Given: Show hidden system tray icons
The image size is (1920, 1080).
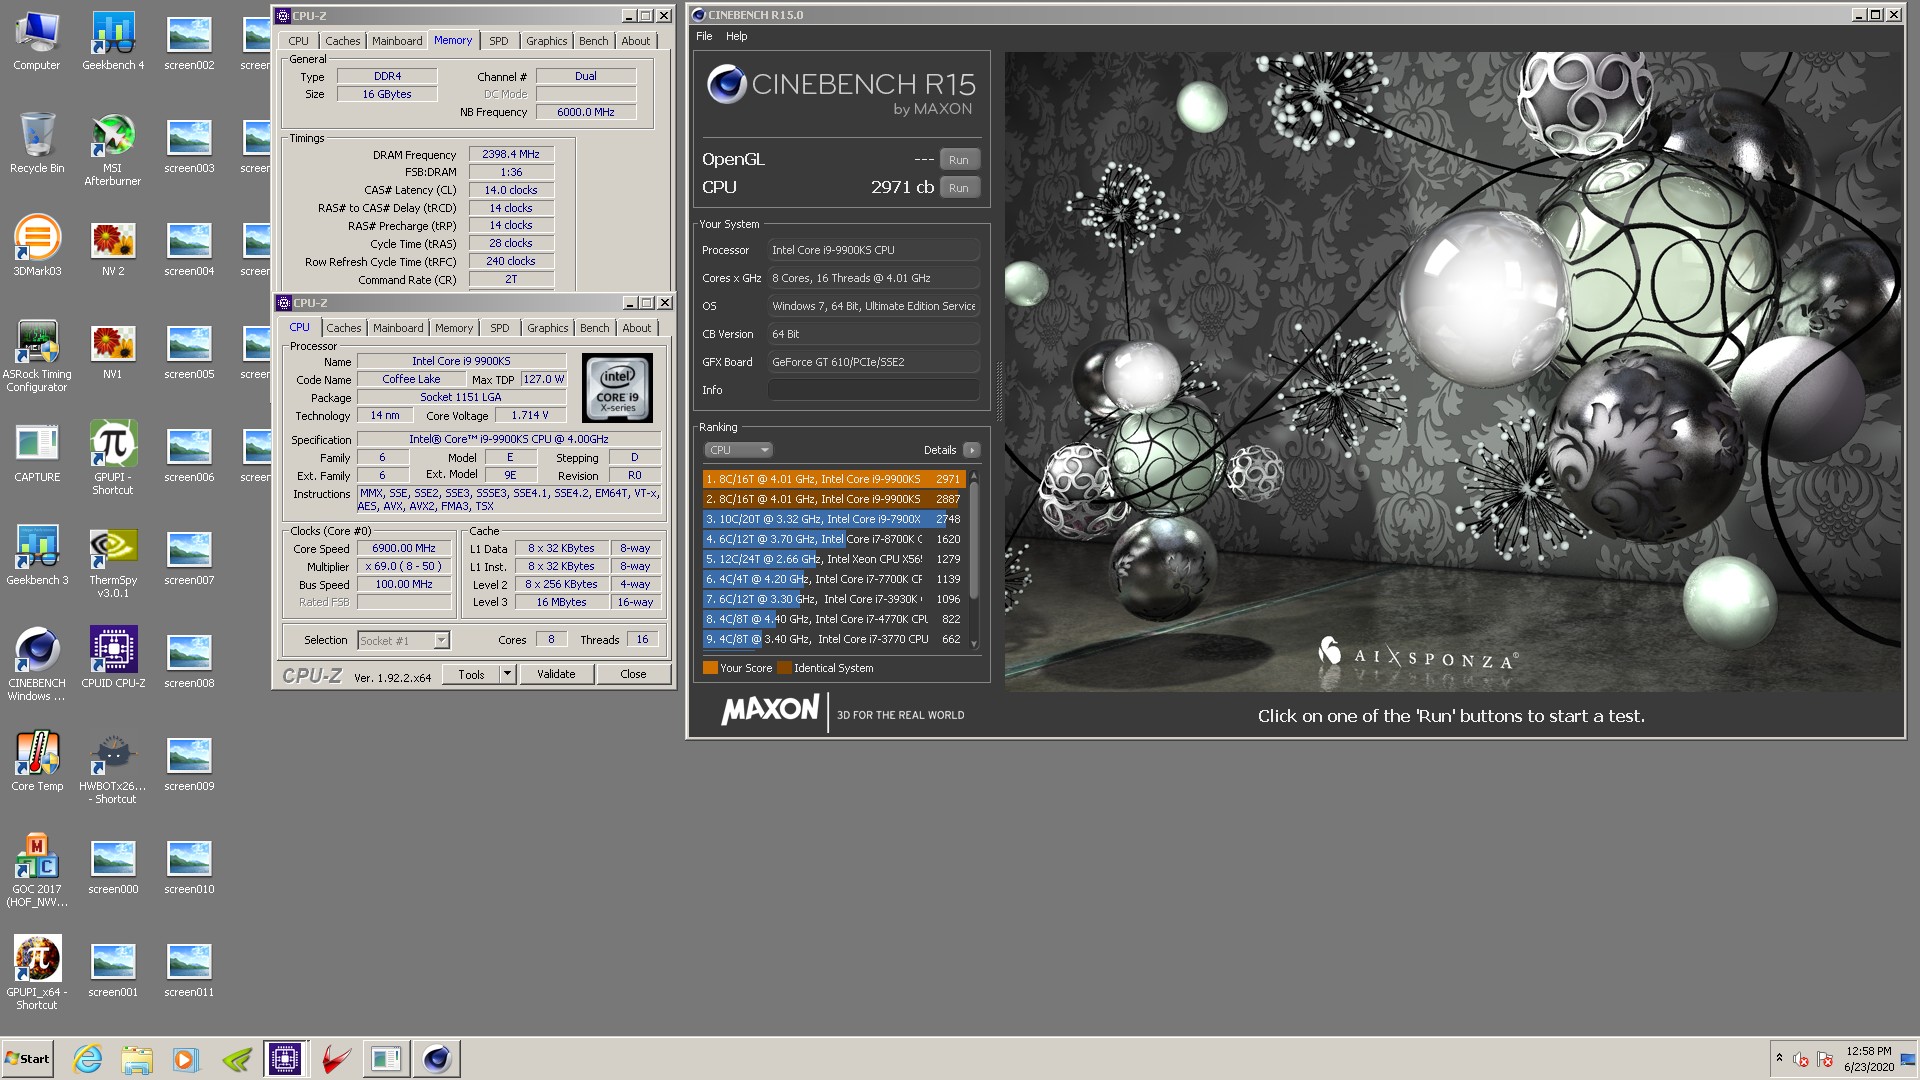Looking at the screenshot, I should point(1779,1058).
